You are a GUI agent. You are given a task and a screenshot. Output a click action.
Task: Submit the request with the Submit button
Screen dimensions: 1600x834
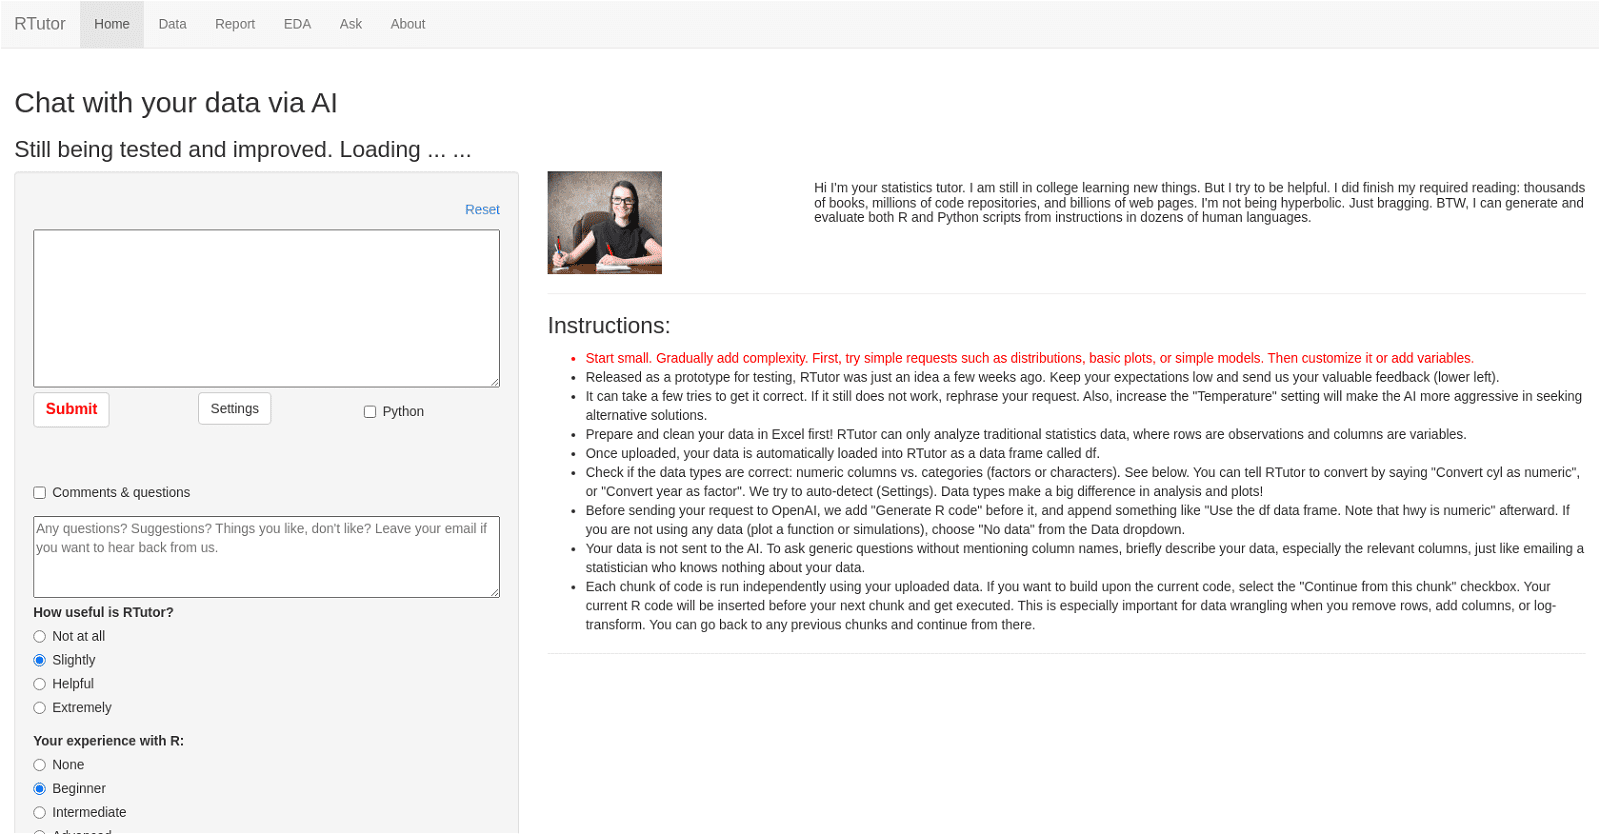[x=71, y=409]
